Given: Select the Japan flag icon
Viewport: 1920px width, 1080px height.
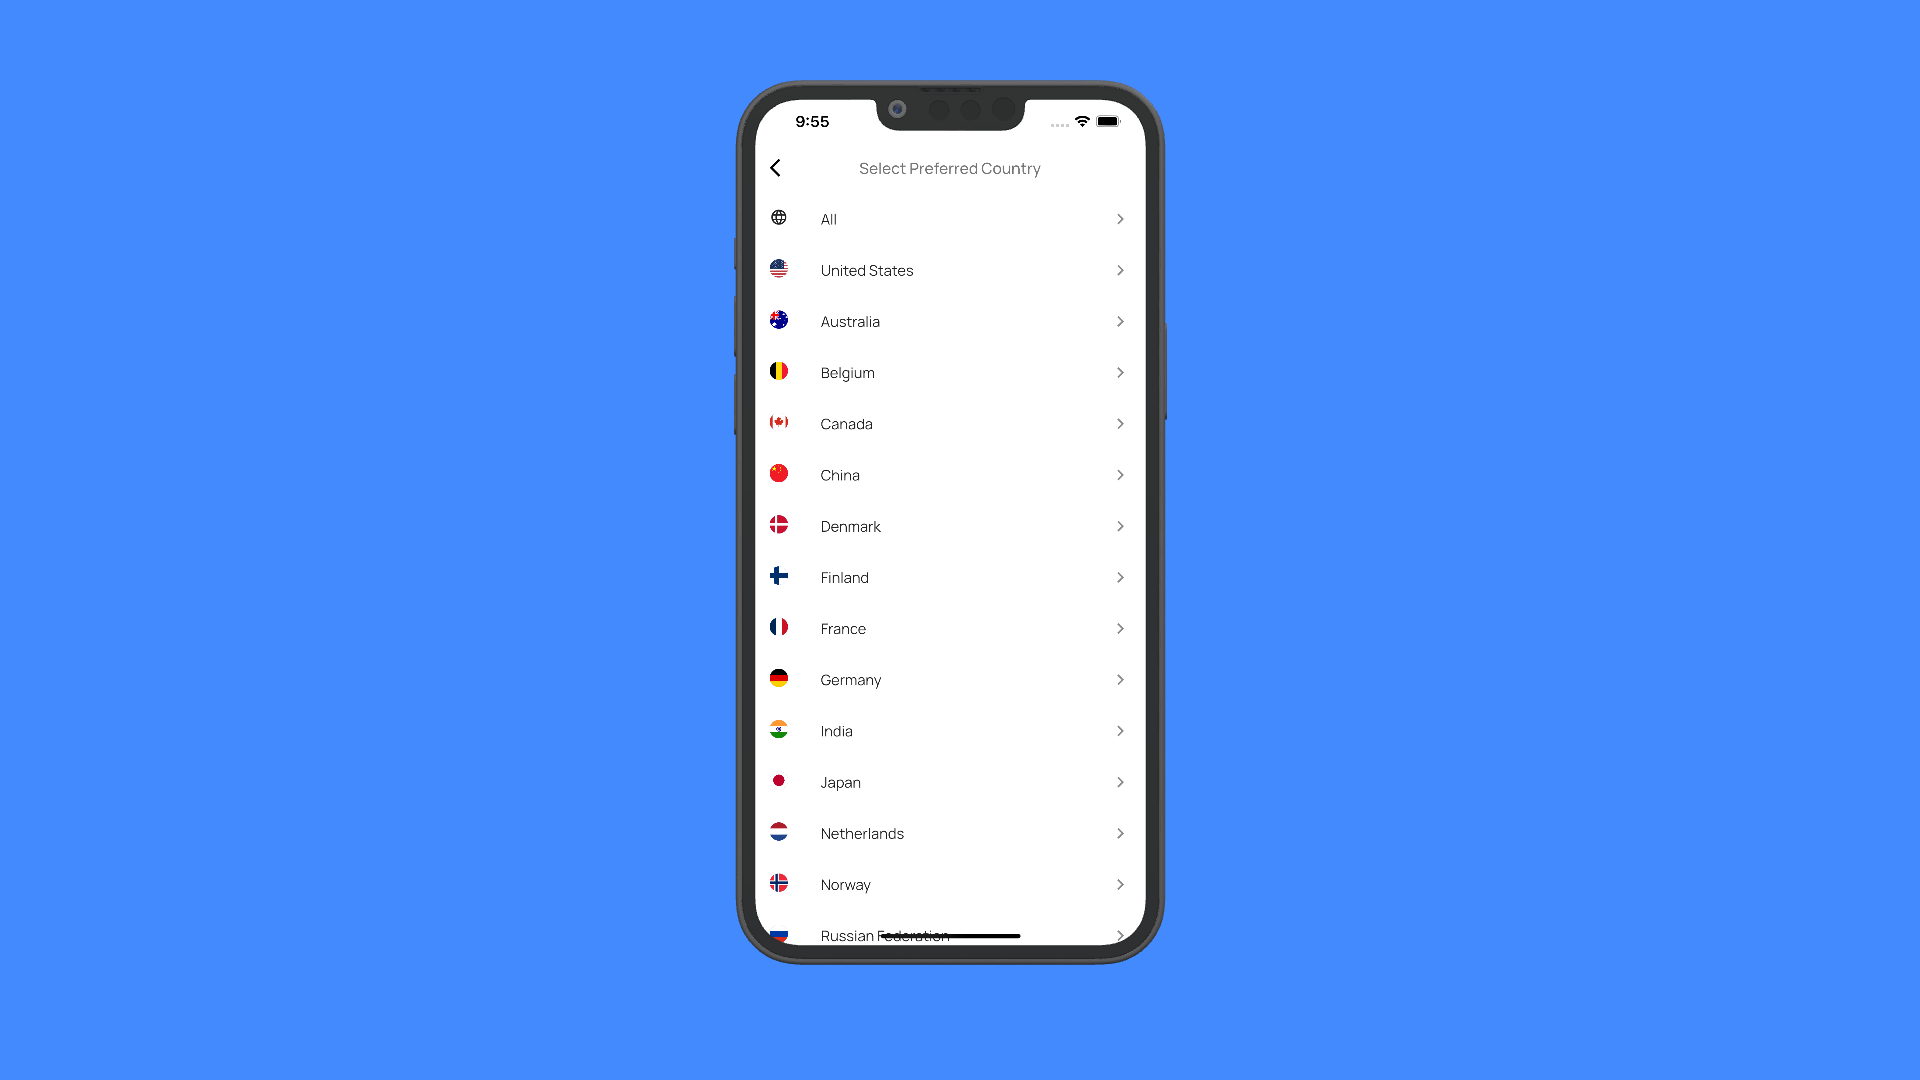Looking at the screenshot, I should [779, 781].
